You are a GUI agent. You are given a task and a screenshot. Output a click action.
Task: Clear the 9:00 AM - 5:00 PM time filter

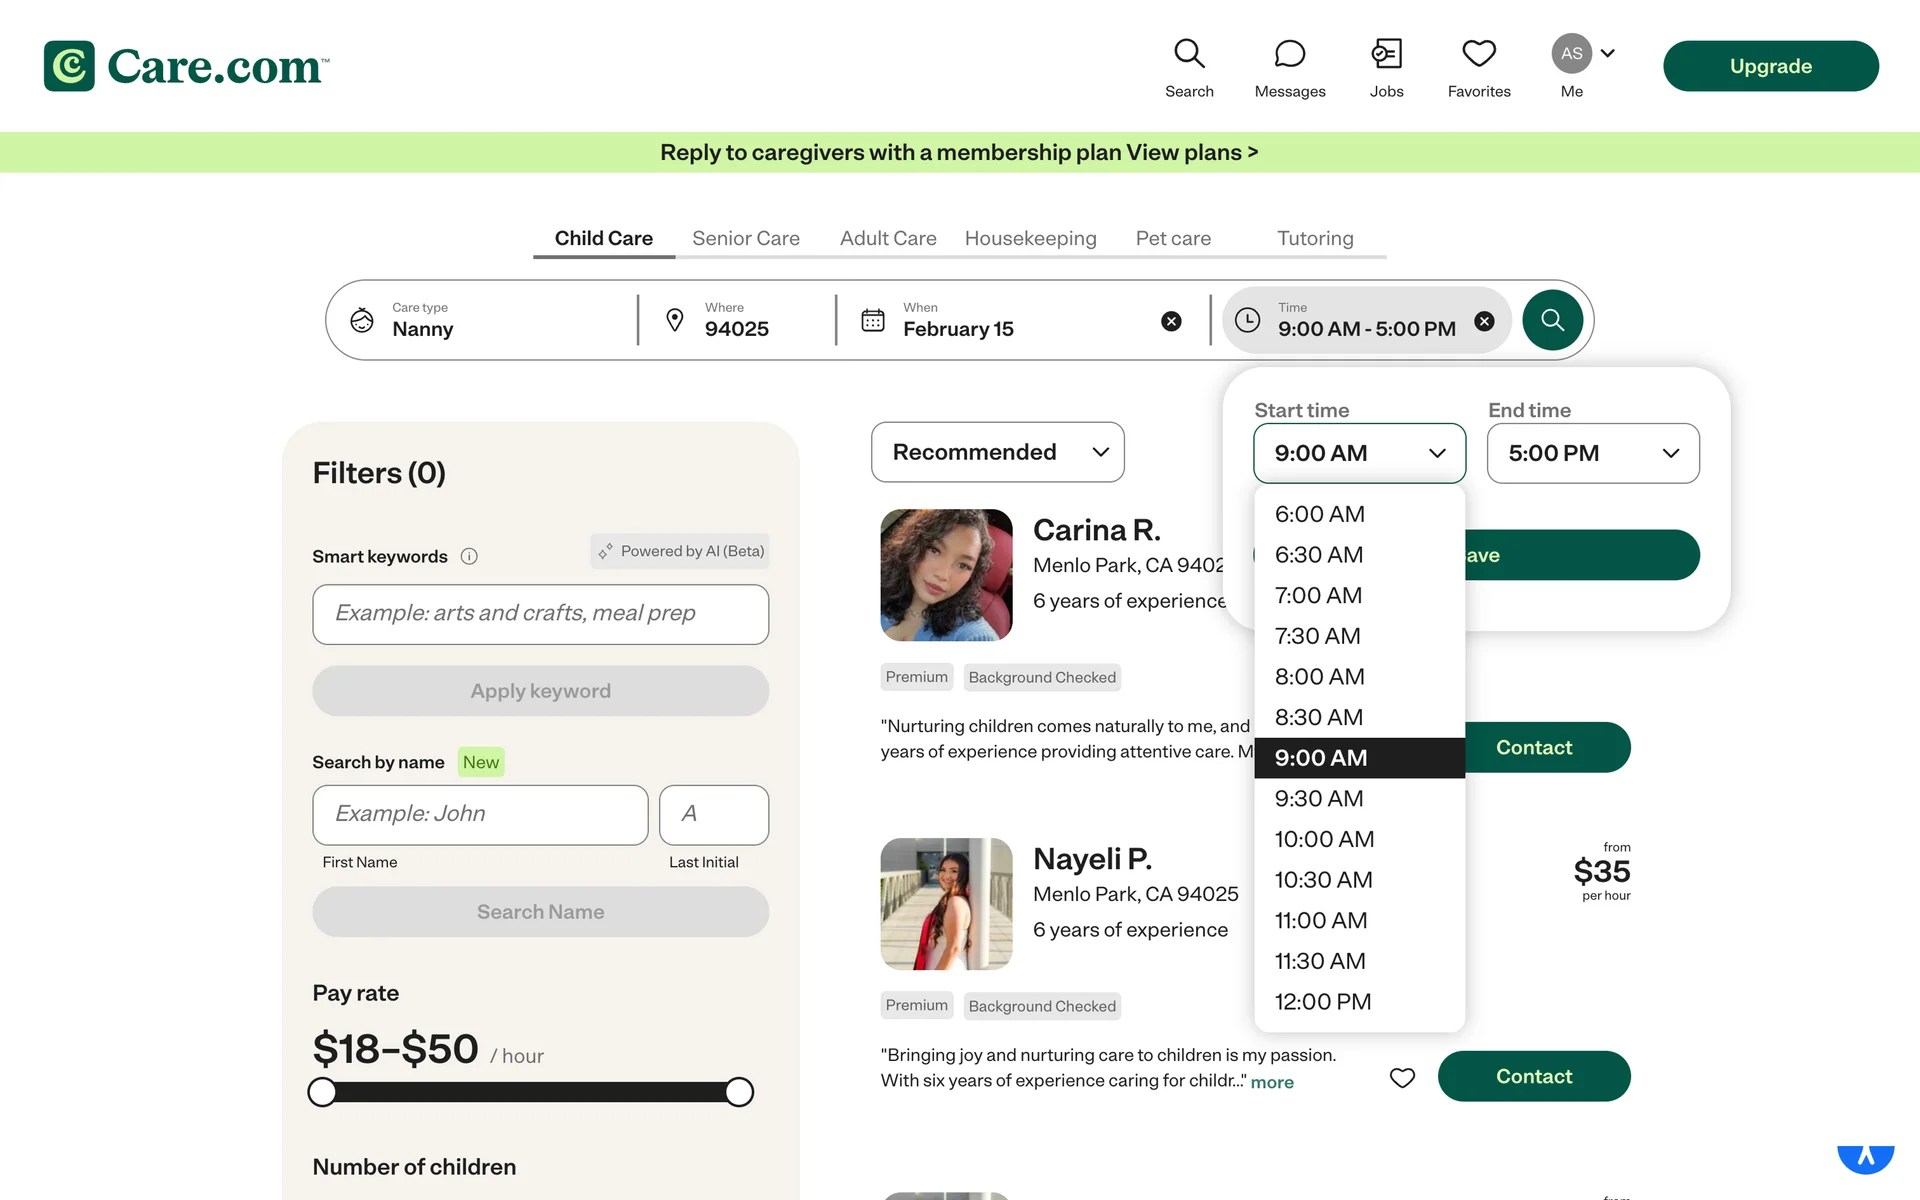(x=1484, y=321)
